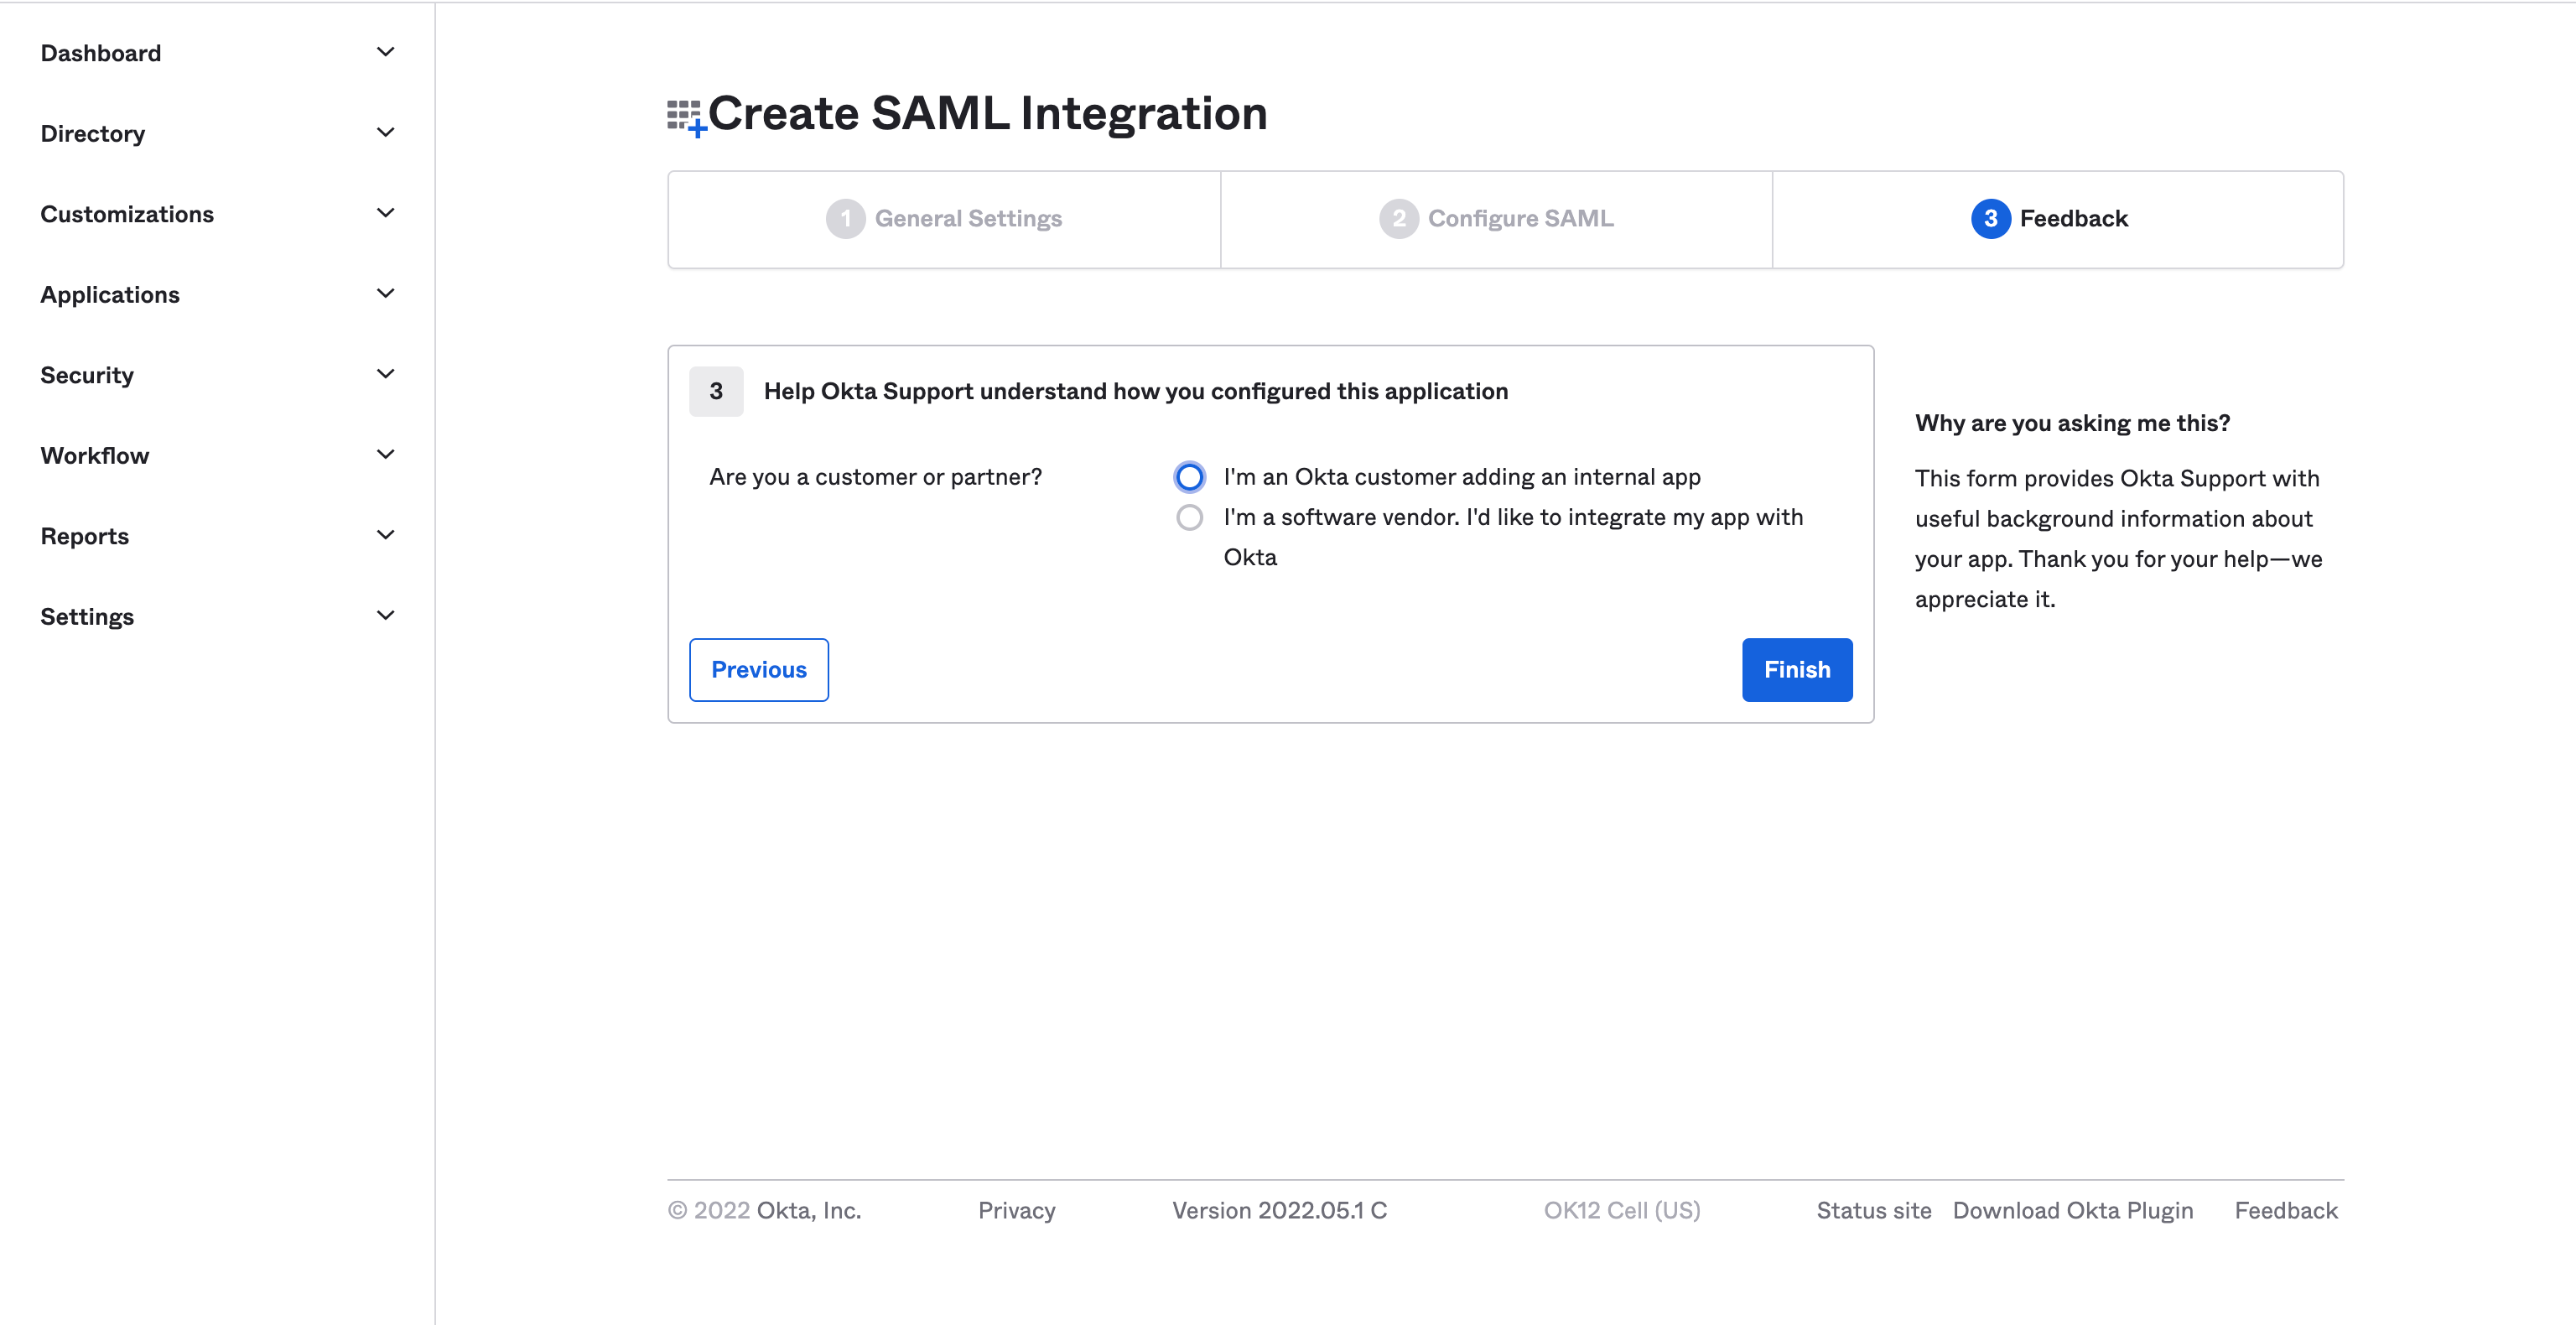This screenshot has width=2576, height=1325.
Task: Select 'I'm an Okta customer adding an internal app'
Action: pyautogui.click(x=1189, y=475)
